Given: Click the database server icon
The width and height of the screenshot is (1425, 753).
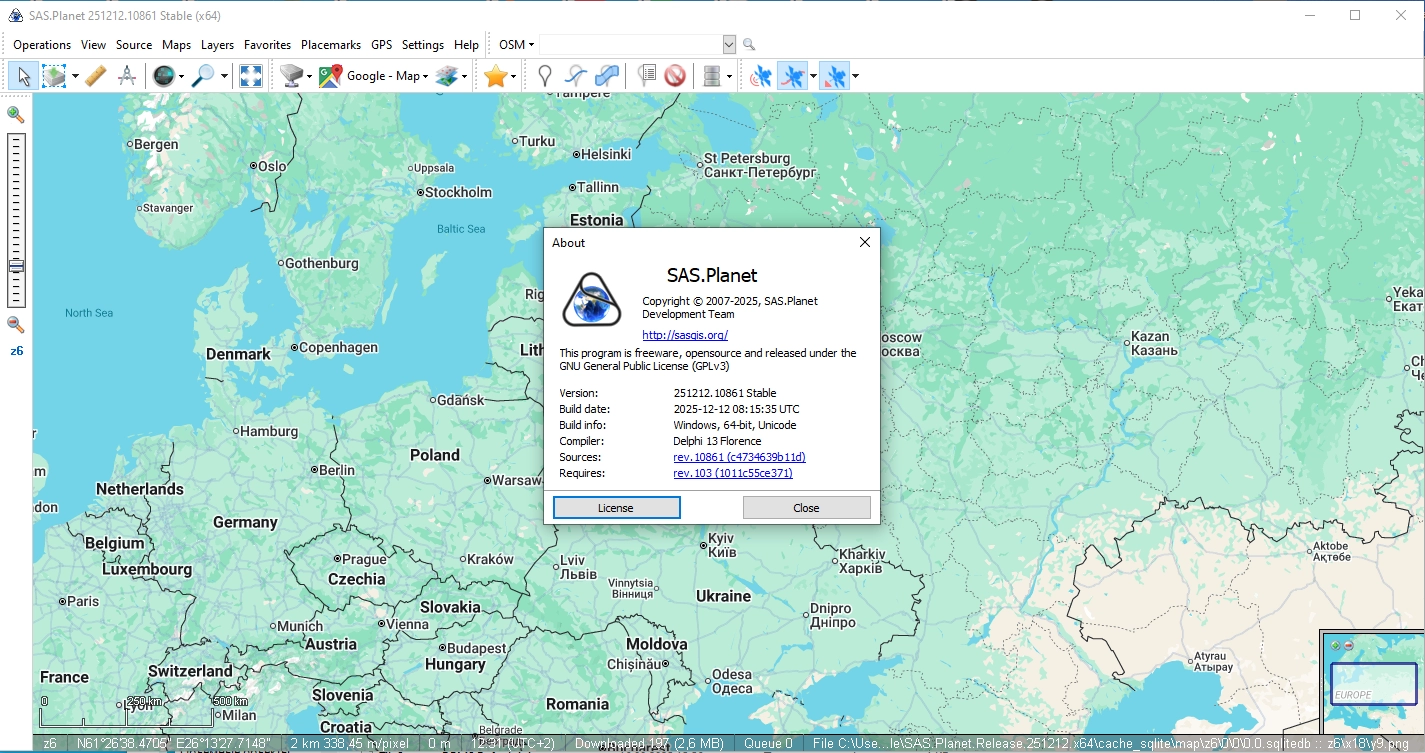Looking at the screenshot, I should (x=712, y=76).
